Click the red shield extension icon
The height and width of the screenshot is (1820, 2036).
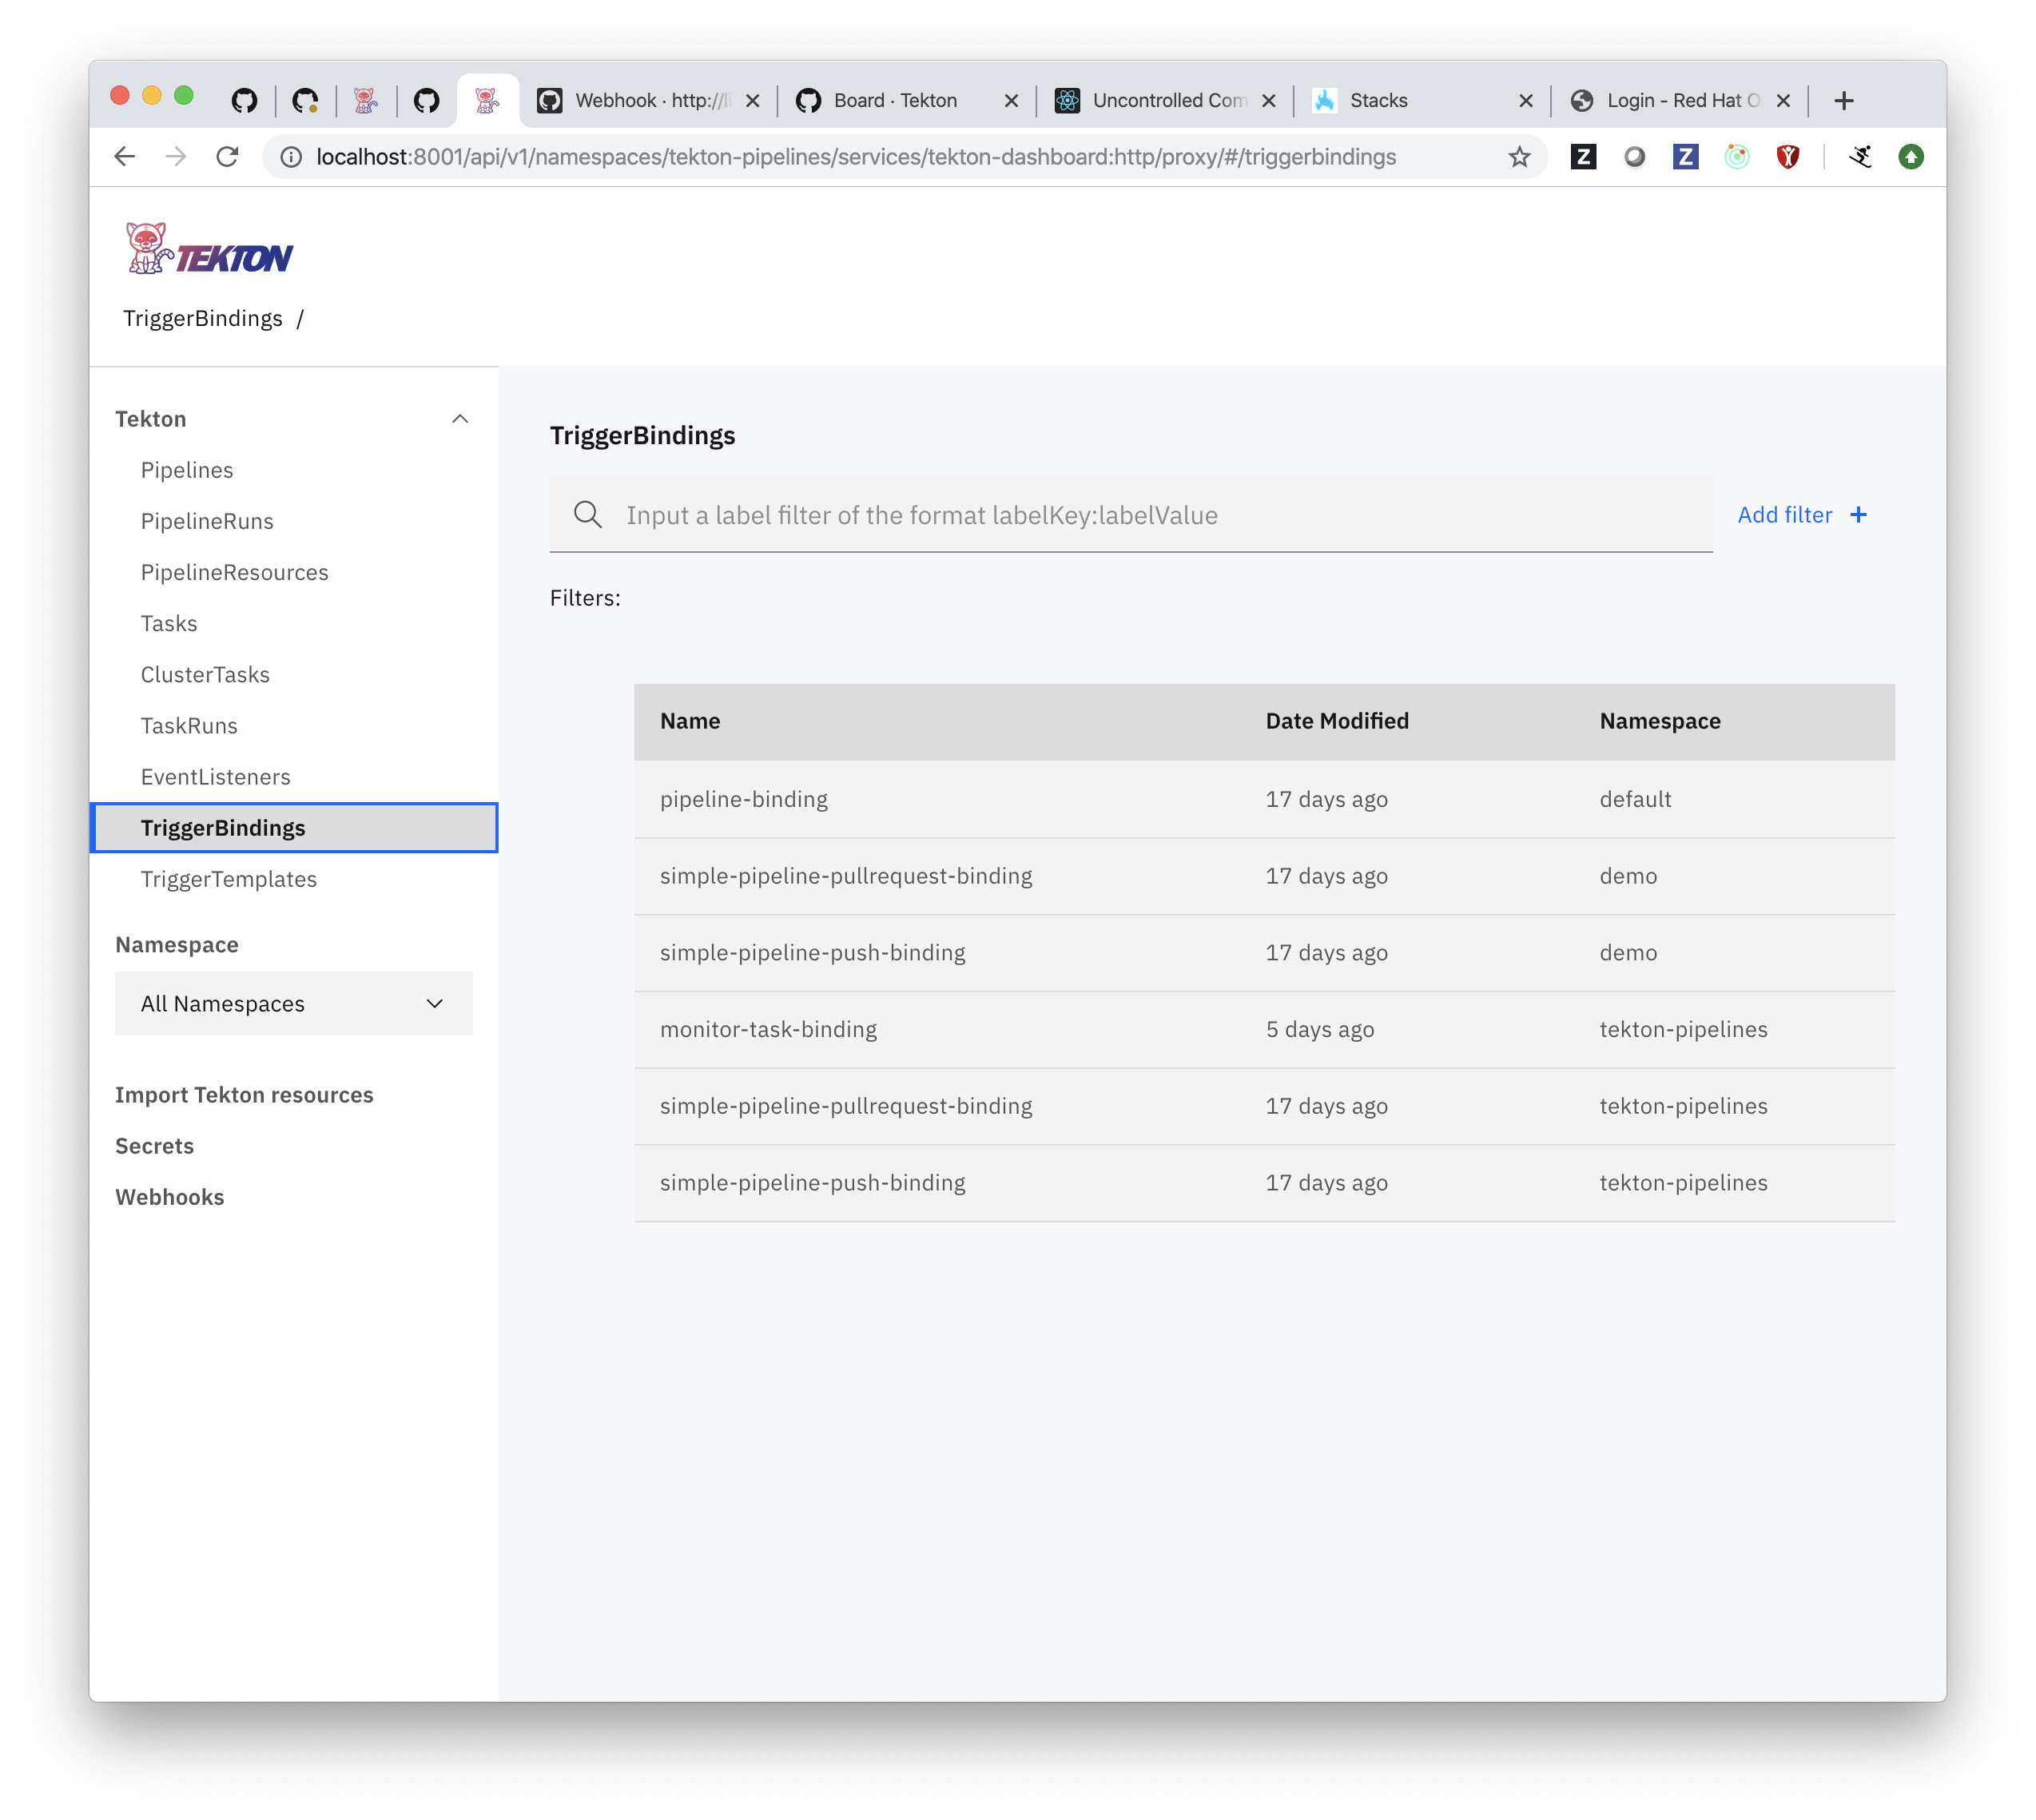point(1788,156)
